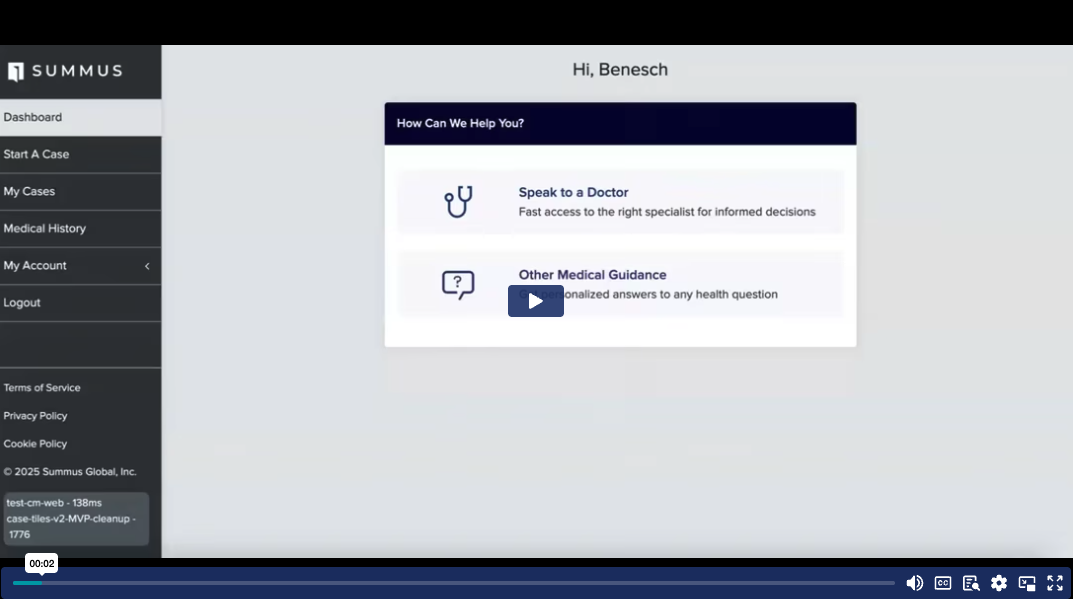The image size is (1073, 599).
Task: Choose Speak to a Doctor option
Action: (x=573, y=192)
